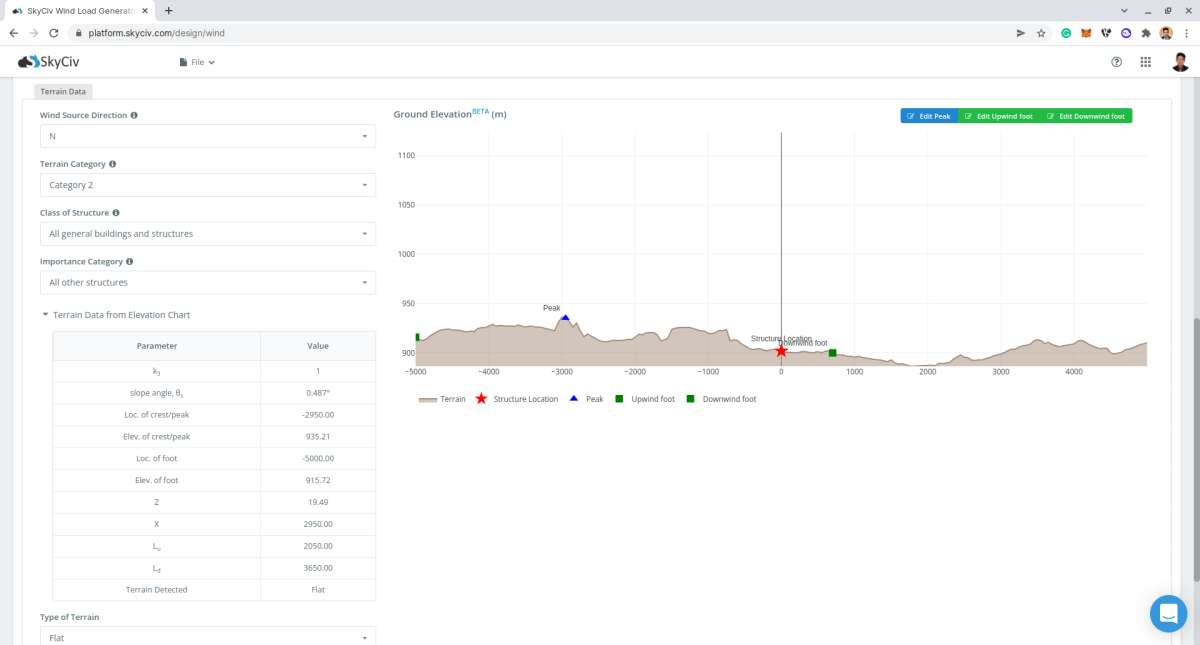The image size is (1200, 645).
Task: Open the File menu
Action: [x=196, y=61]
